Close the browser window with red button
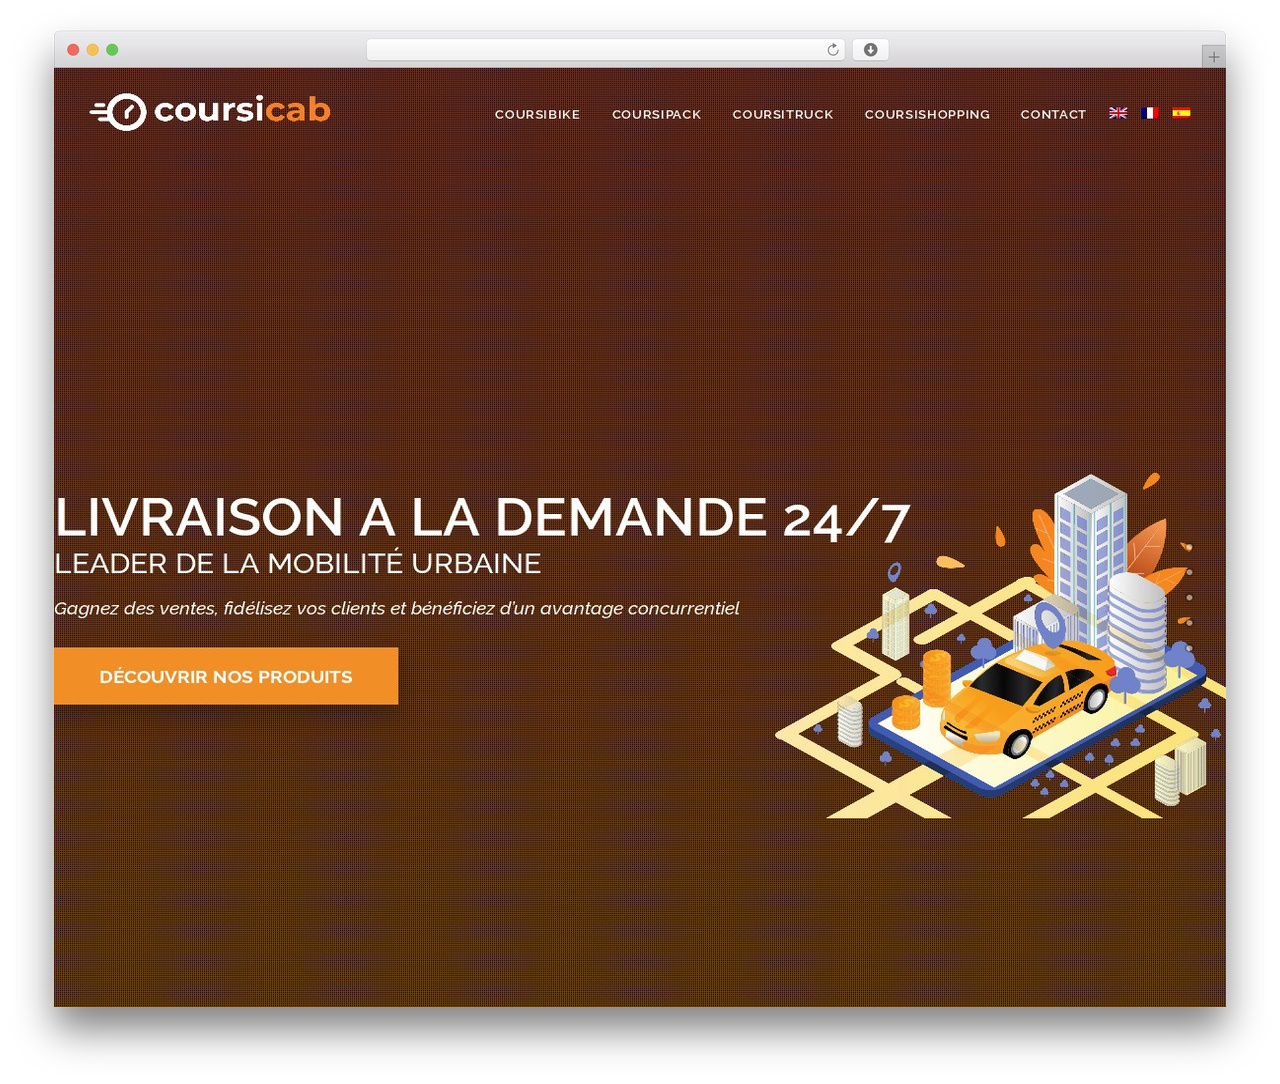Screen dimensions: 1280x1084 73,50
